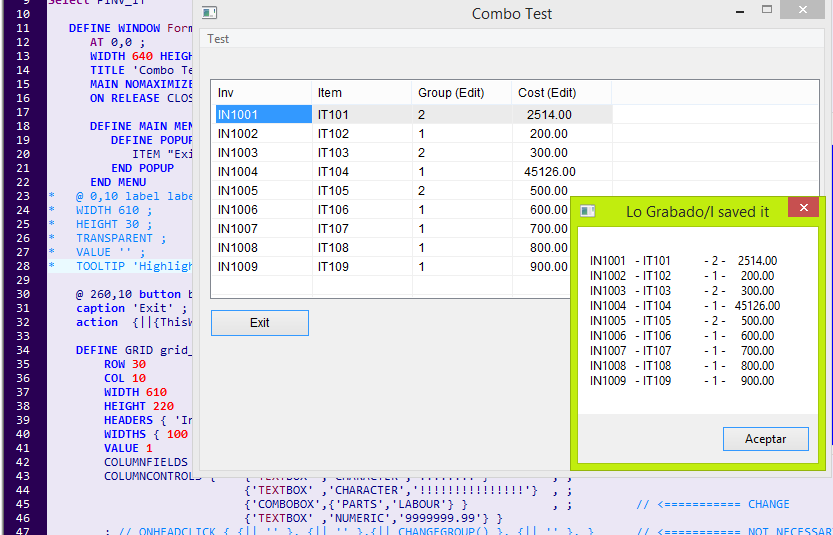This screenshot has height=535, width=833.
Task: Click the Item column header
Action: (x=362, y=93)
